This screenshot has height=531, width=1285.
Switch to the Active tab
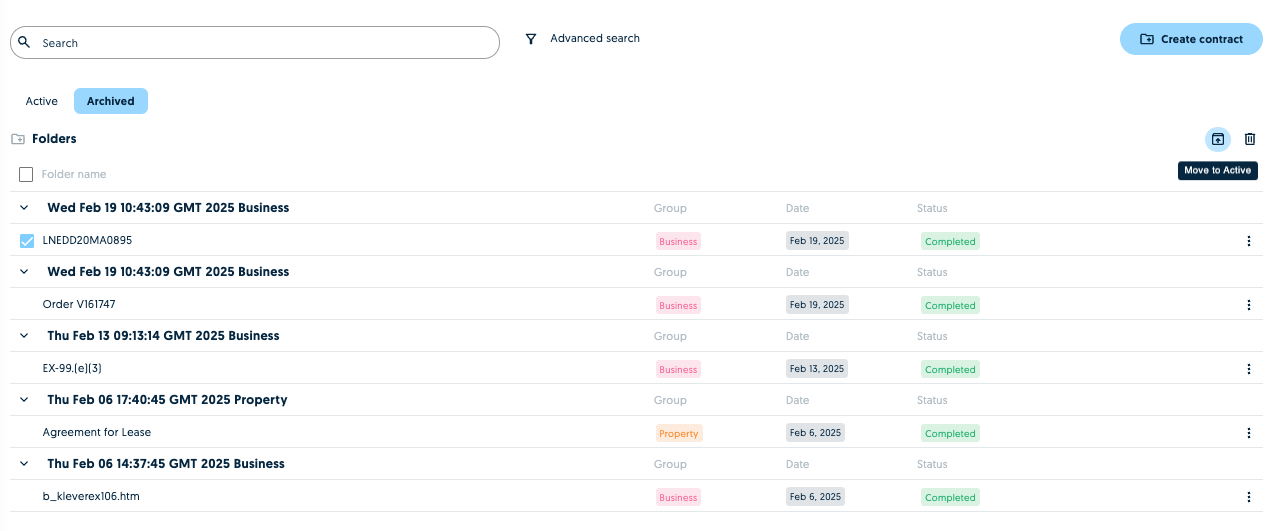pos(42,101)
